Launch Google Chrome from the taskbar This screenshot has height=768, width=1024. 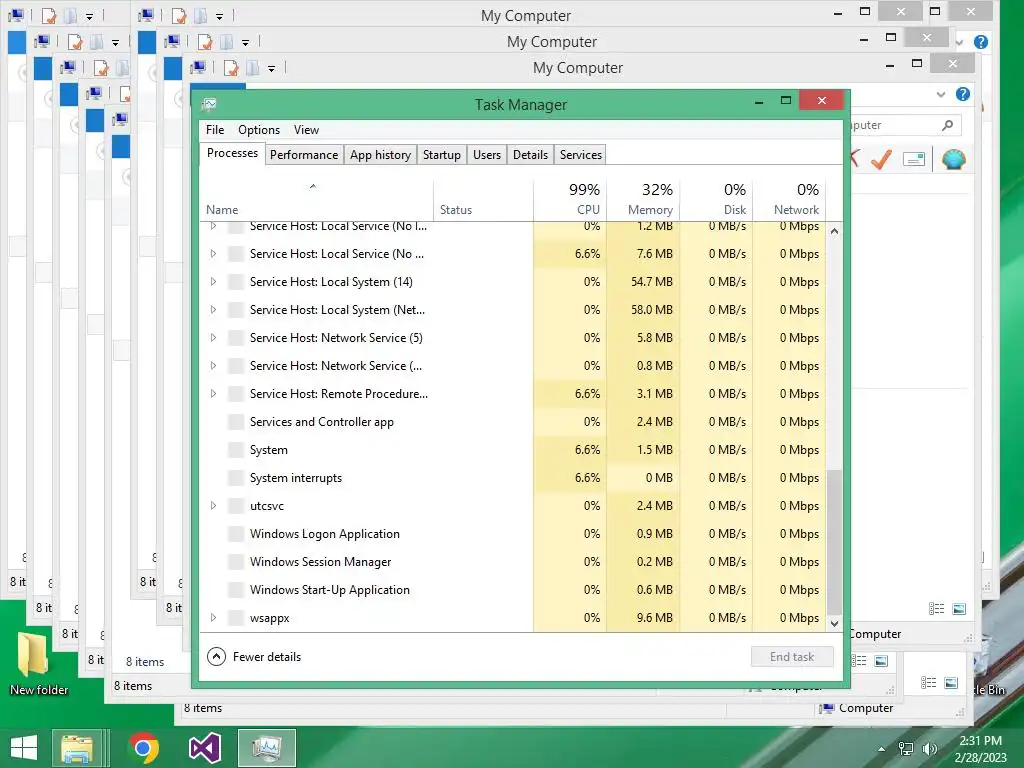point(144,748)
